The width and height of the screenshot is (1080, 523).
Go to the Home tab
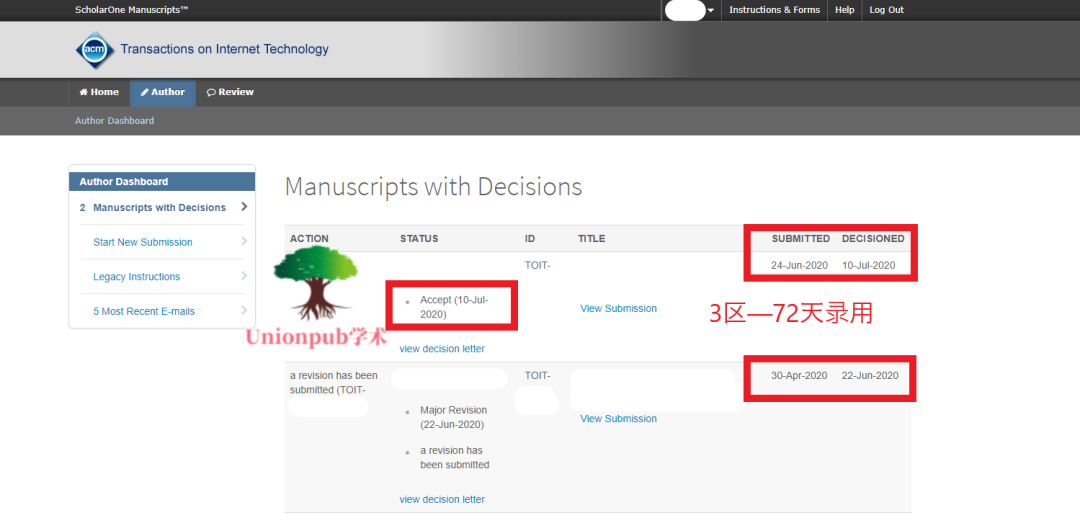tap(99, 92)
